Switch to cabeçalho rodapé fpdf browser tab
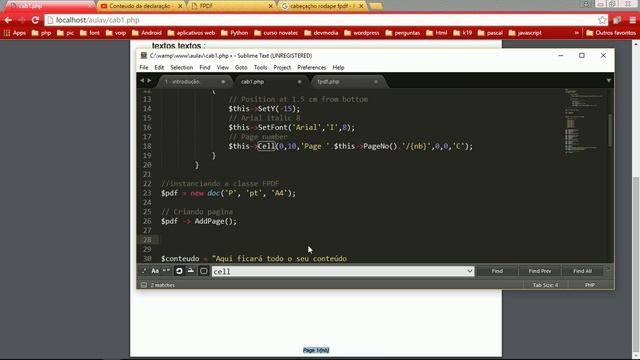Image resolution: width=640 pixels, height=360 pixels. (322, 6)
